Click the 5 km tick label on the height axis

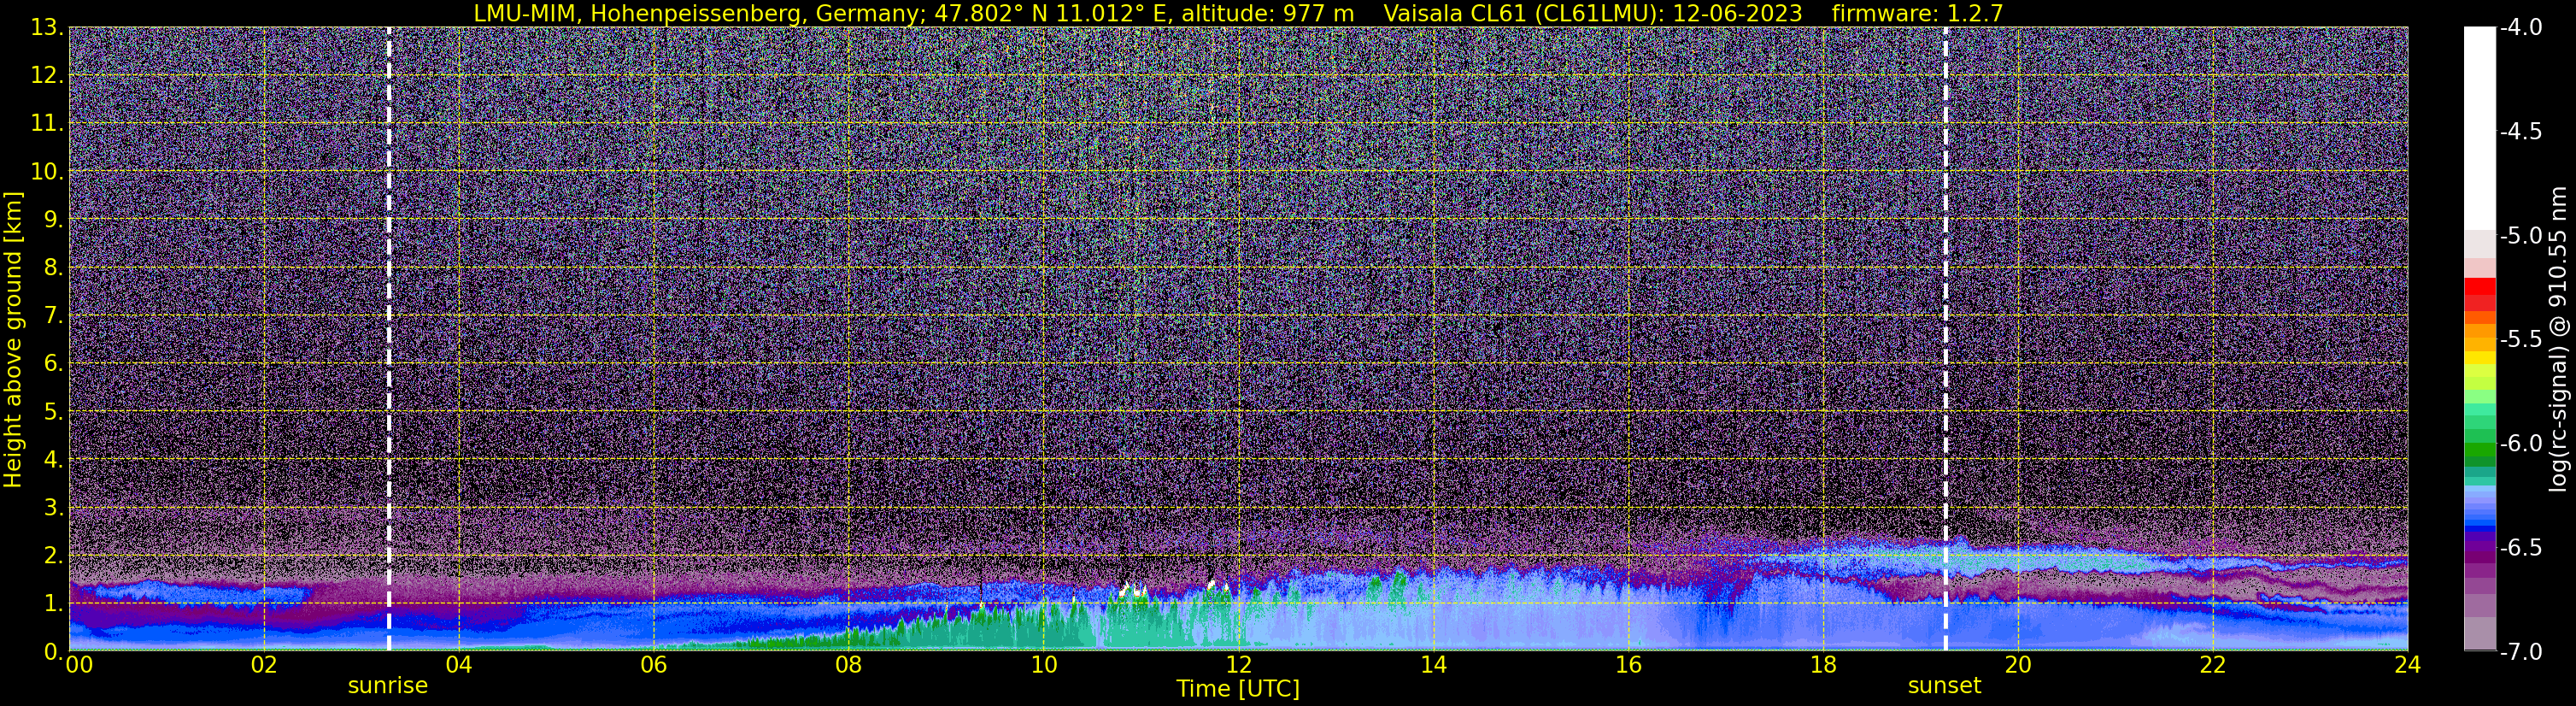click(x=53, y=412)
